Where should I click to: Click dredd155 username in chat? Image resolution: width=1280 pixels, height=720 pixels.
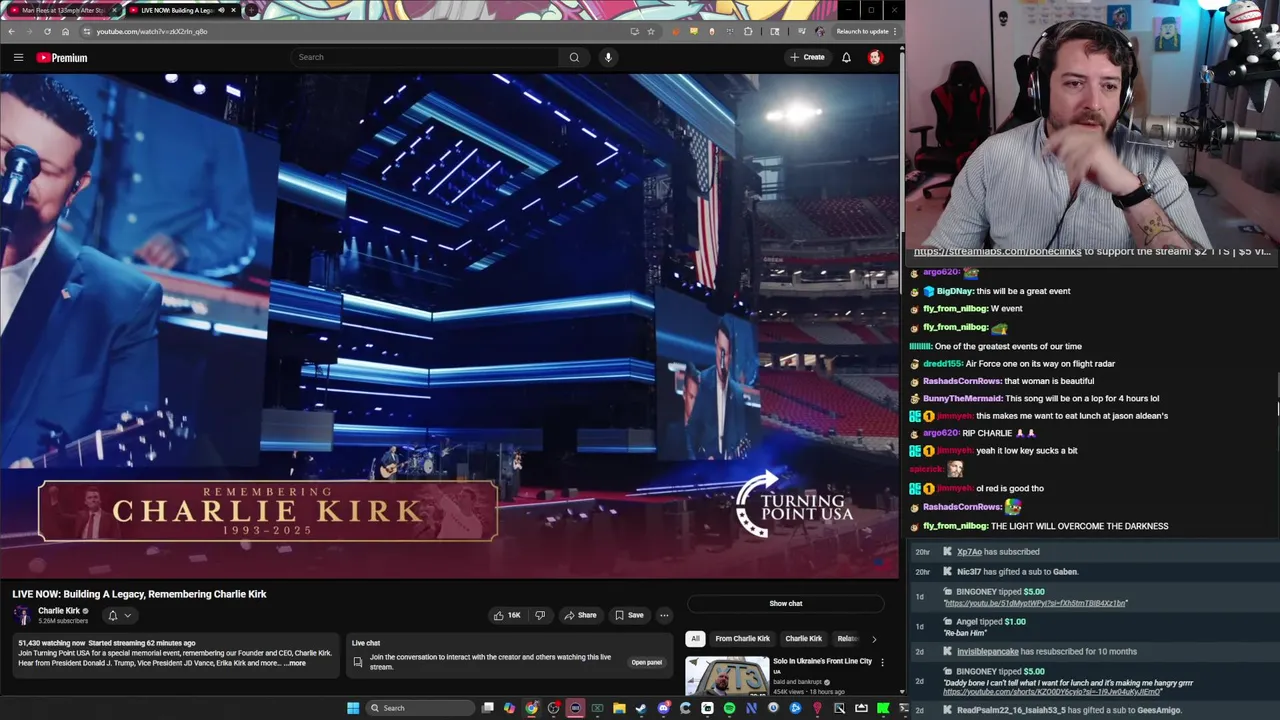(942, 363)
